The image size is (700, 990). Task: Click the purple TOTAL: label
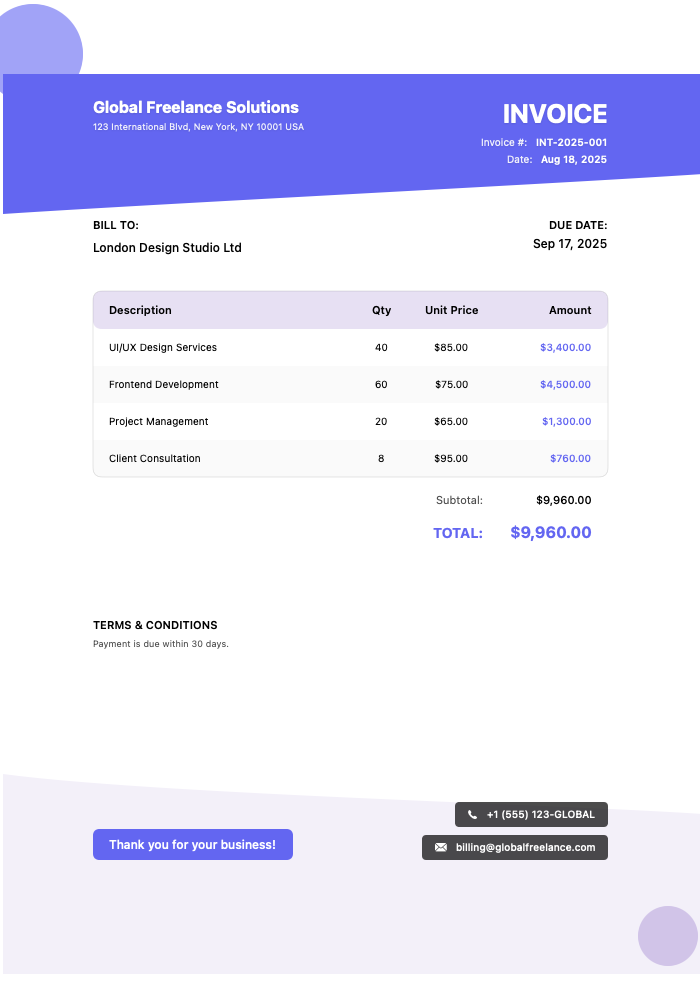458,534
